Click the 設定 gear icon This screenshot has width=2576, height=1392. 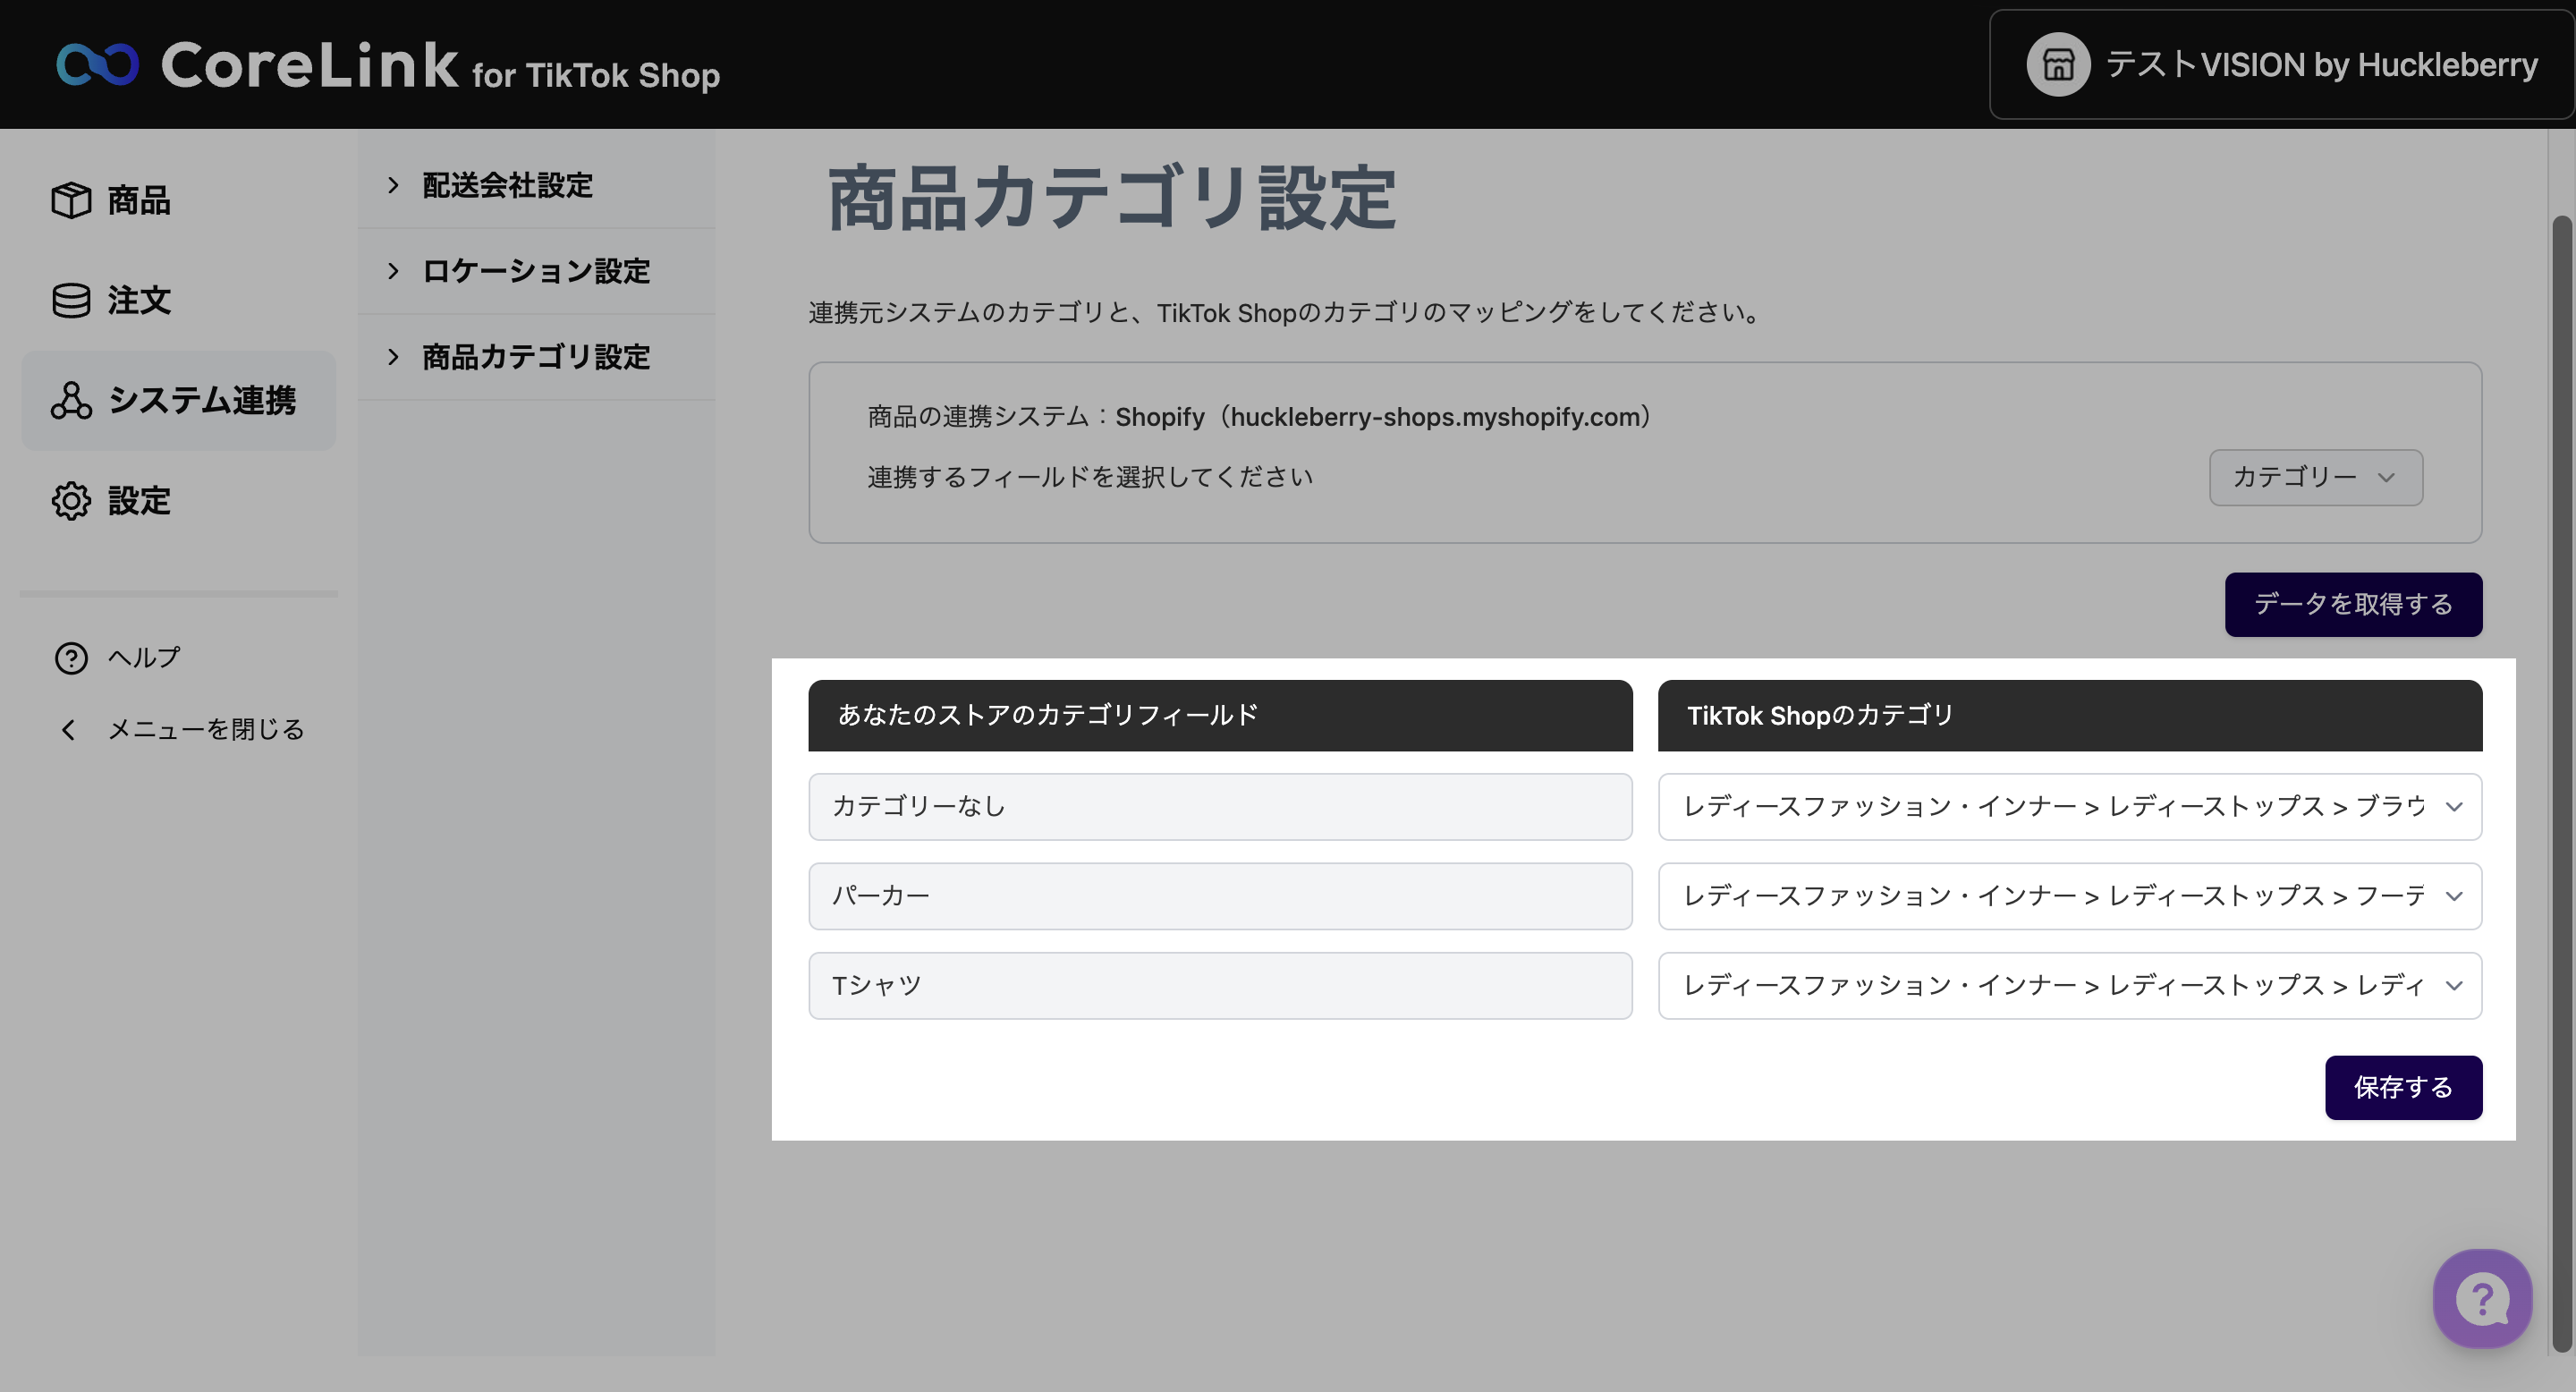[71, 500]
